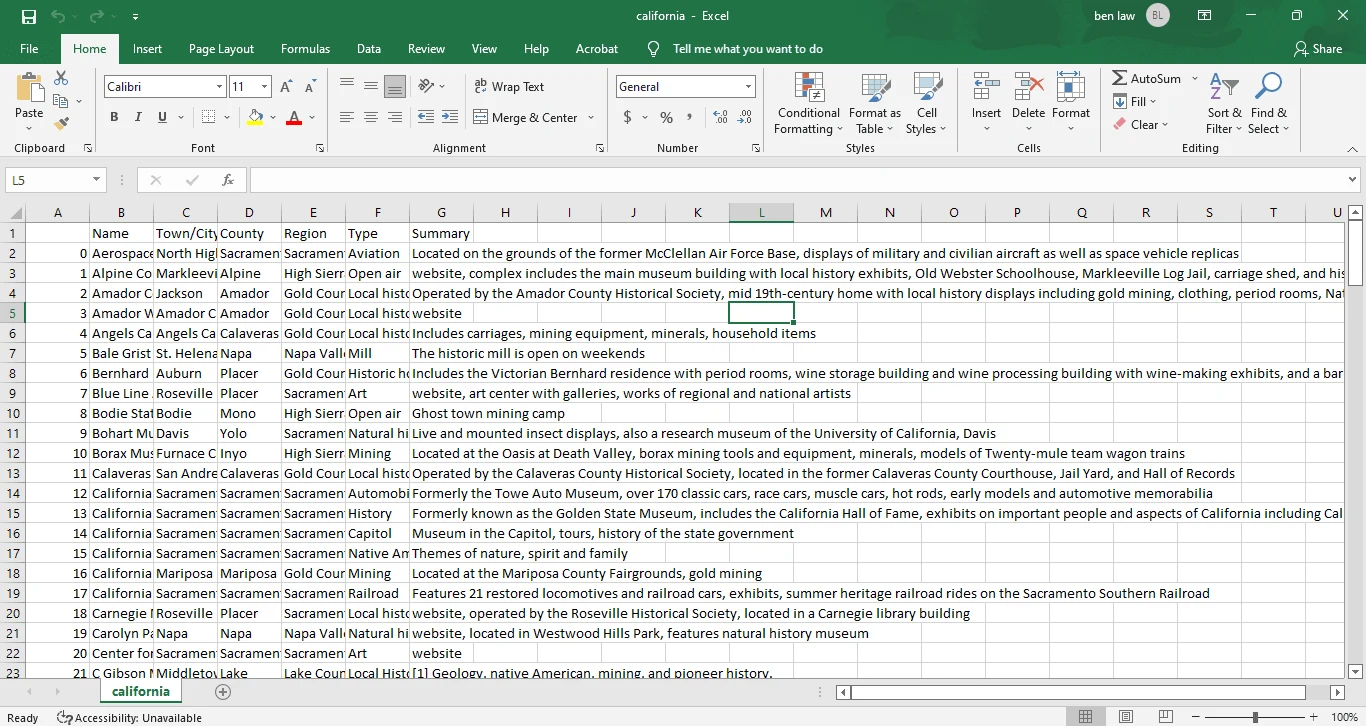Open the Calibri font name dropdown
This screenshot has width=1366, height=726.
(x=220, y=87)
